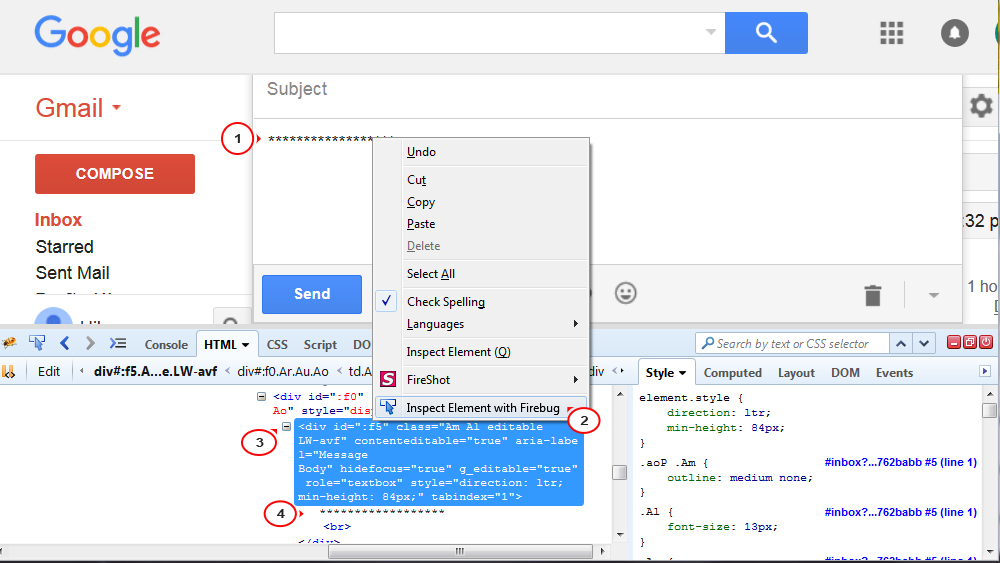This screenshot has width=1000, height=563.
Task: Click the Style panel vertical scrollbar thumb
Action: [989, 410]
